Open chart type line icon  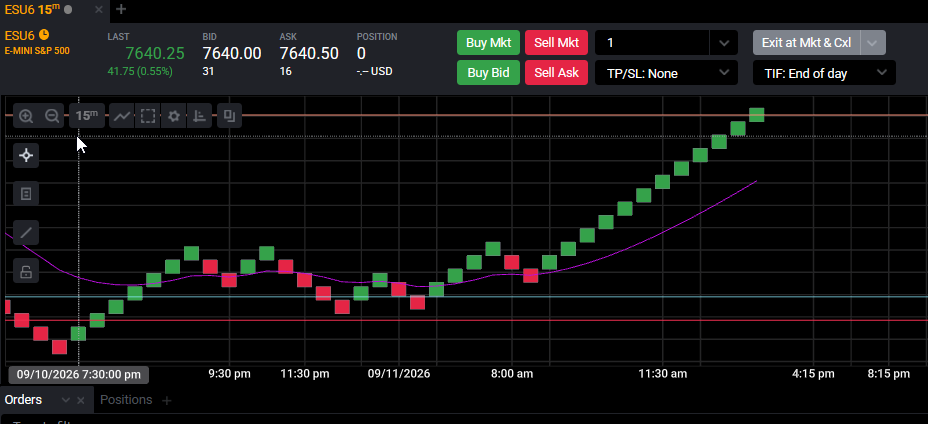121,116
